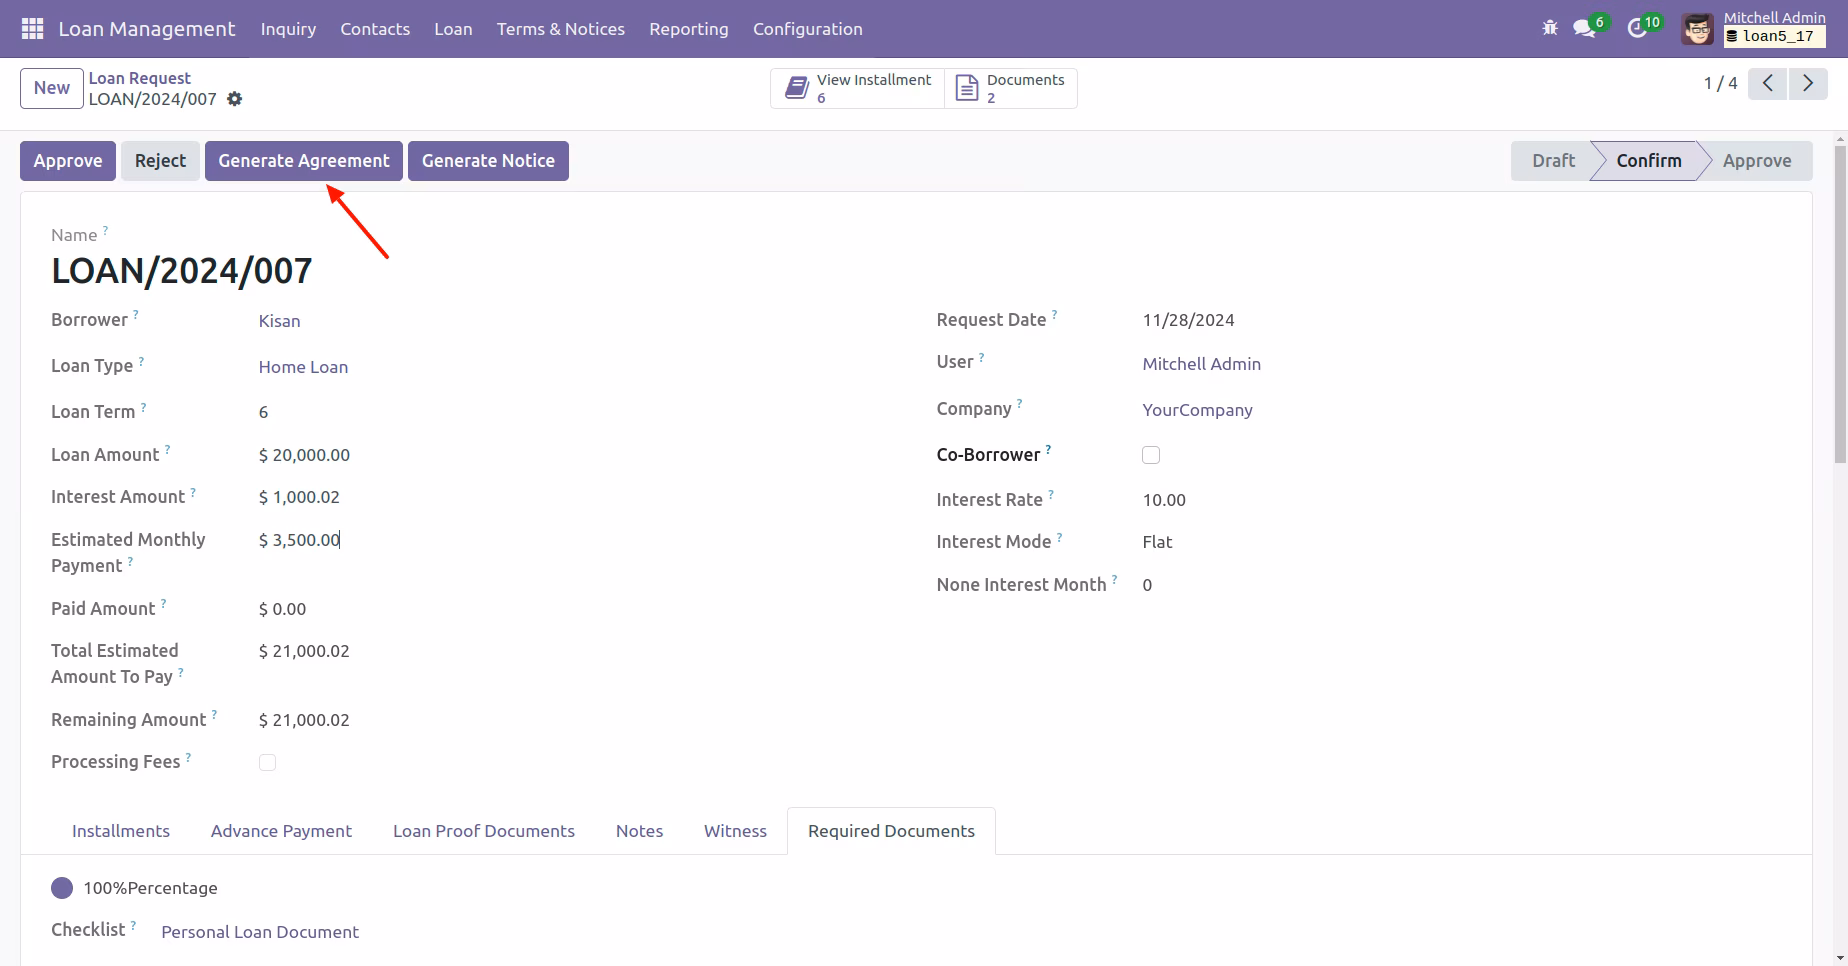
Task: Open Home Loan type link
Action: (303, 367)
